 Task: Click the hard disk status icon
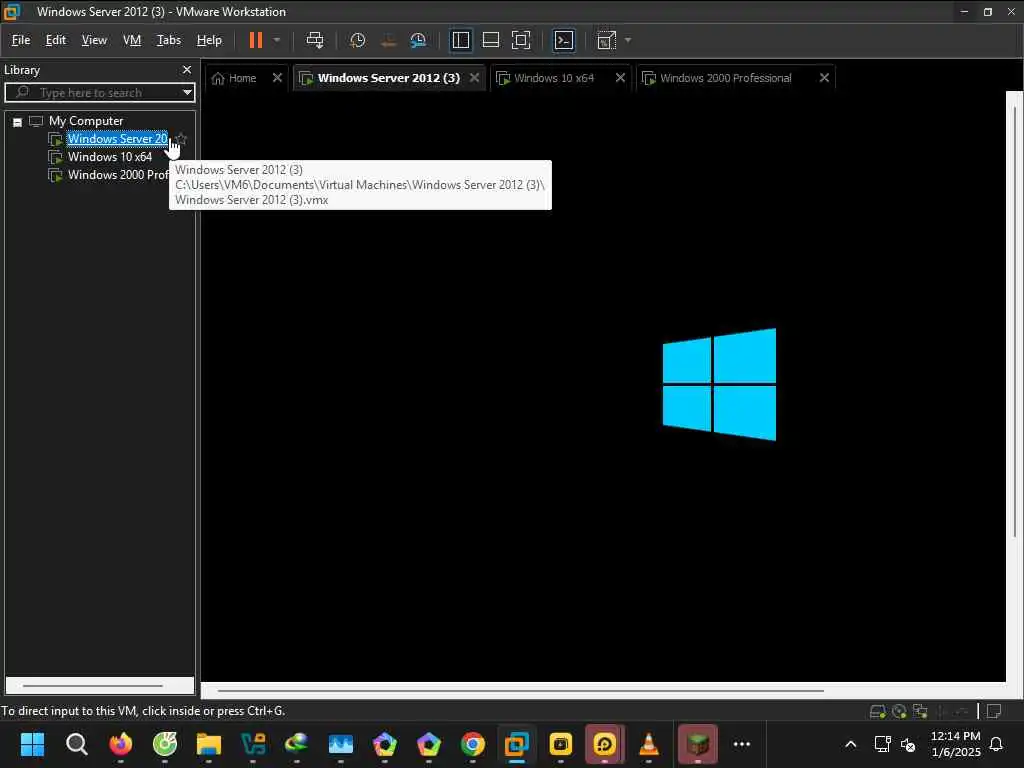tap(878, 711)
